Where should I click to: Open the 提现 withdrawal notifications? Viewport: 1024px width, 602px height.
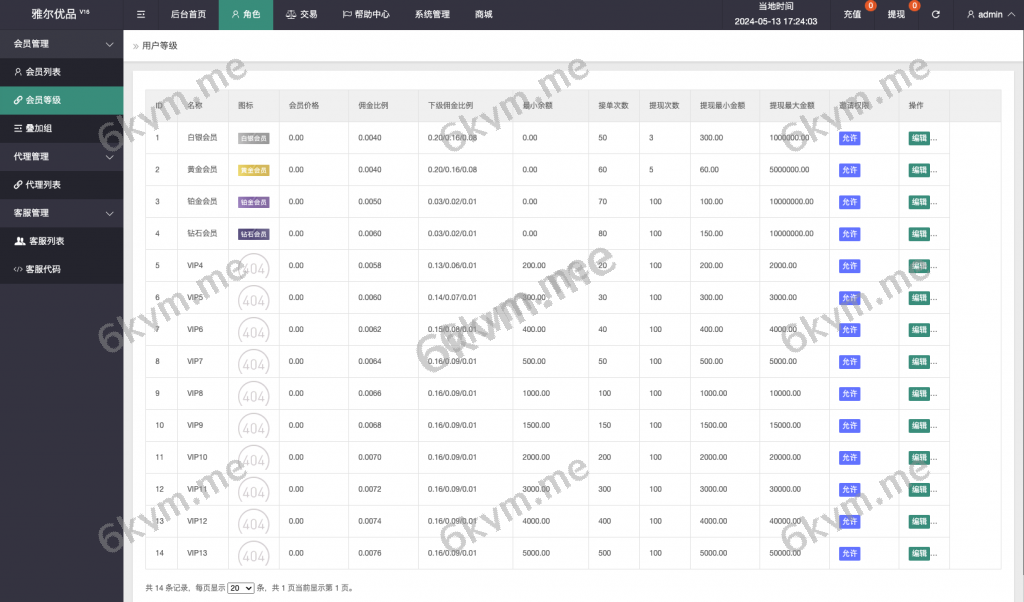coord(896,15)
